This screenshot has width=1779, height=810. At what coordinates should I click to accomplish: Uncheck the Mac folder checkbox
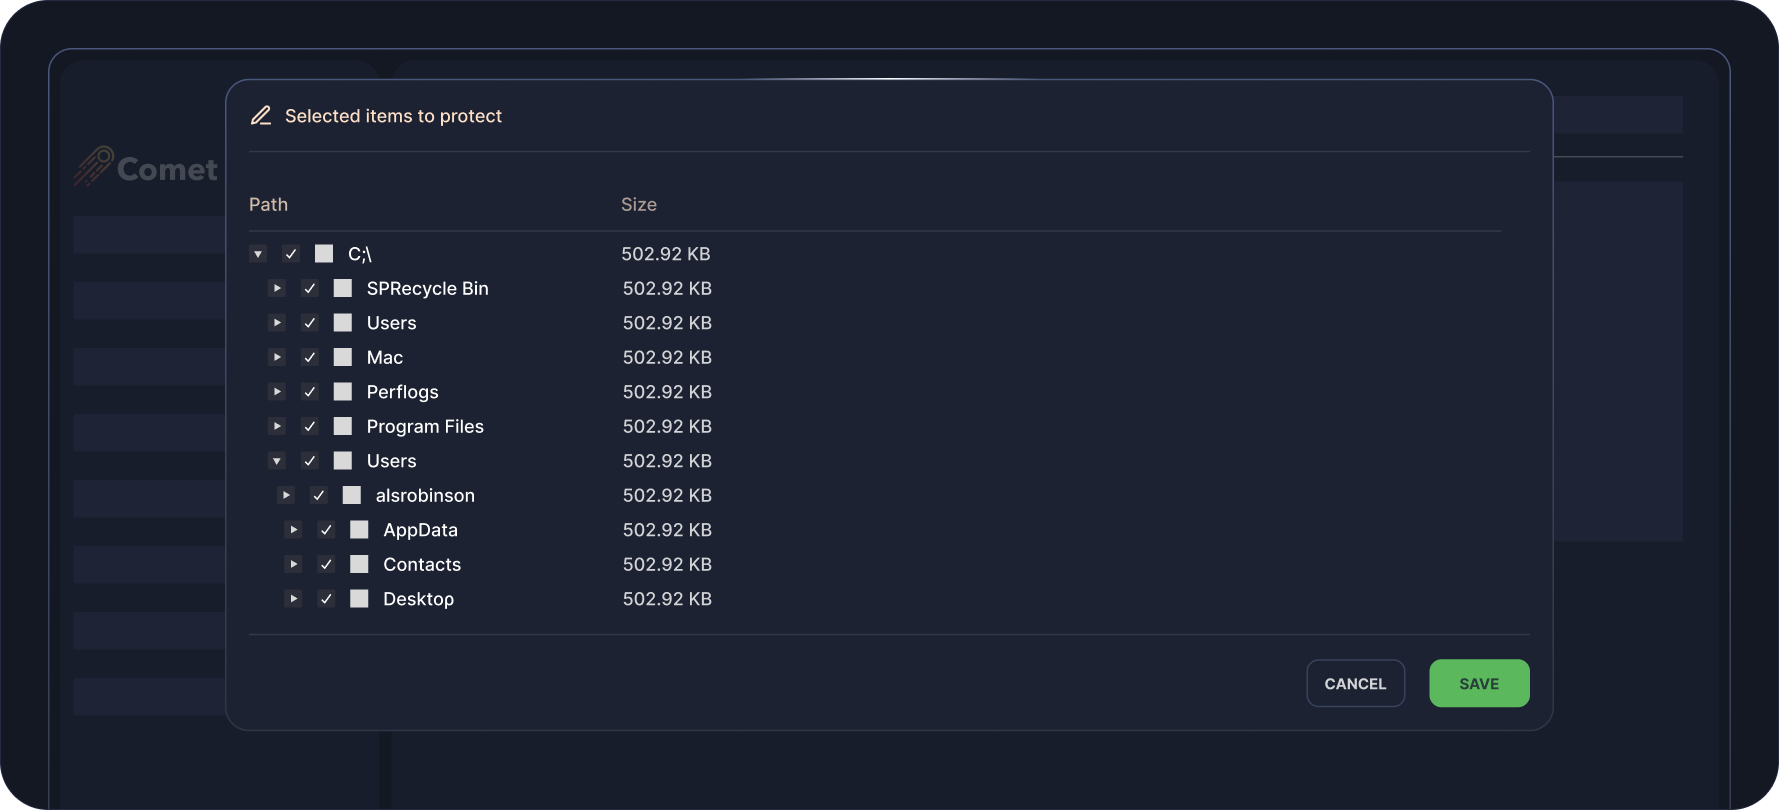pos(310,358)
